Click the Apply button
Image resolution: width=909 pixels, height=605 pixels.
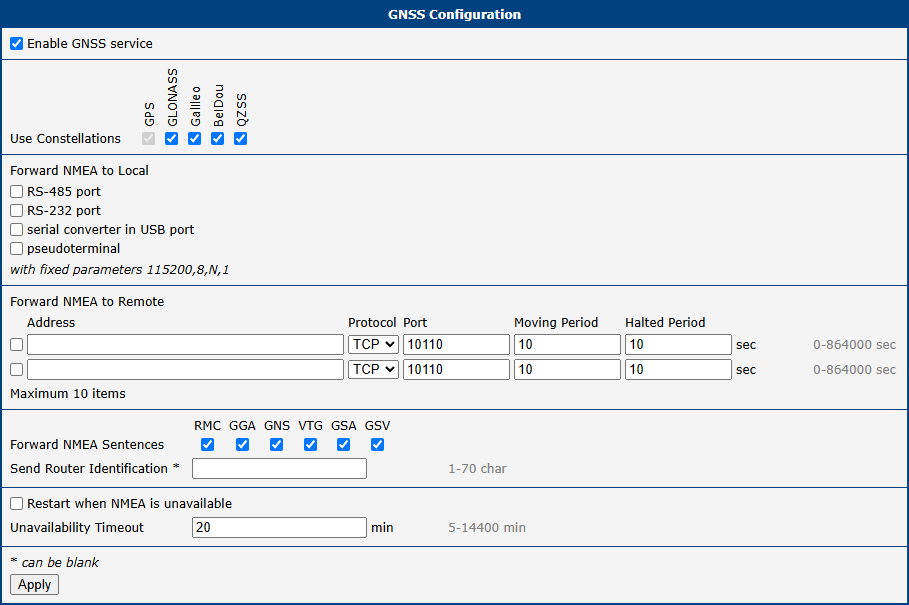pyautogui.click(x=34, y=585)
